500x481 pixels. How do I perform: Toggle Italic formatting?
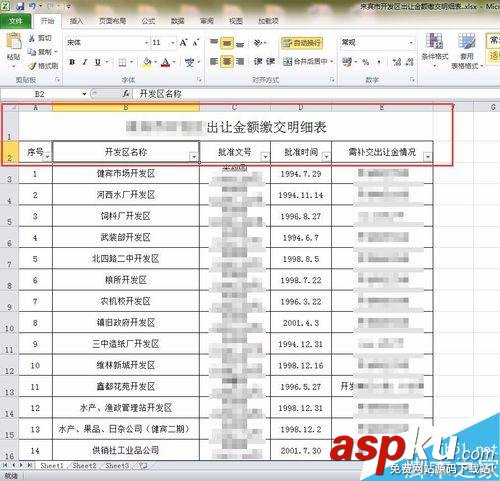click(85, 62)
